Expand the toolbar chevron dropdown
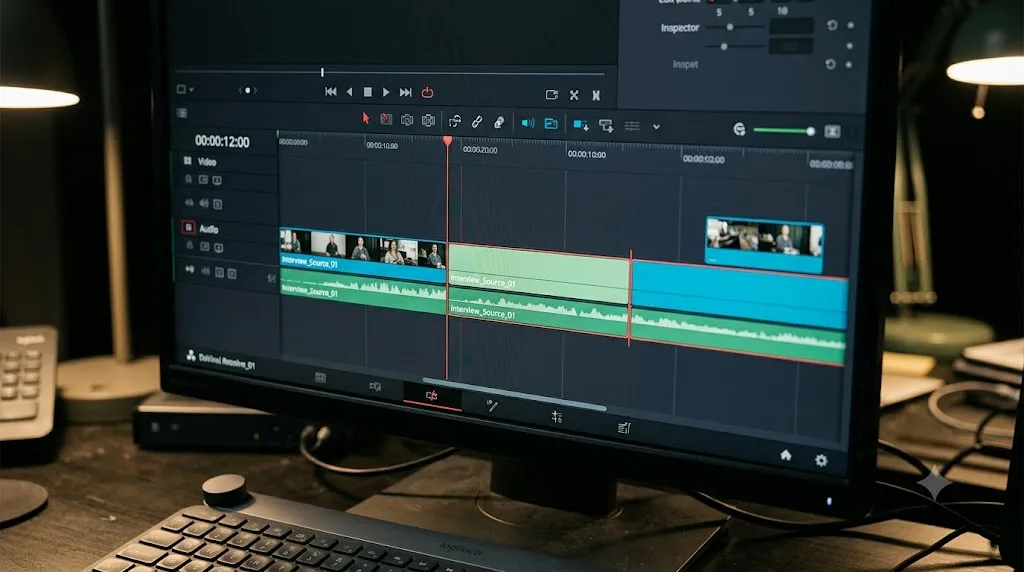The width and height of the screenshot is (1024, 572). click(656, 127)
